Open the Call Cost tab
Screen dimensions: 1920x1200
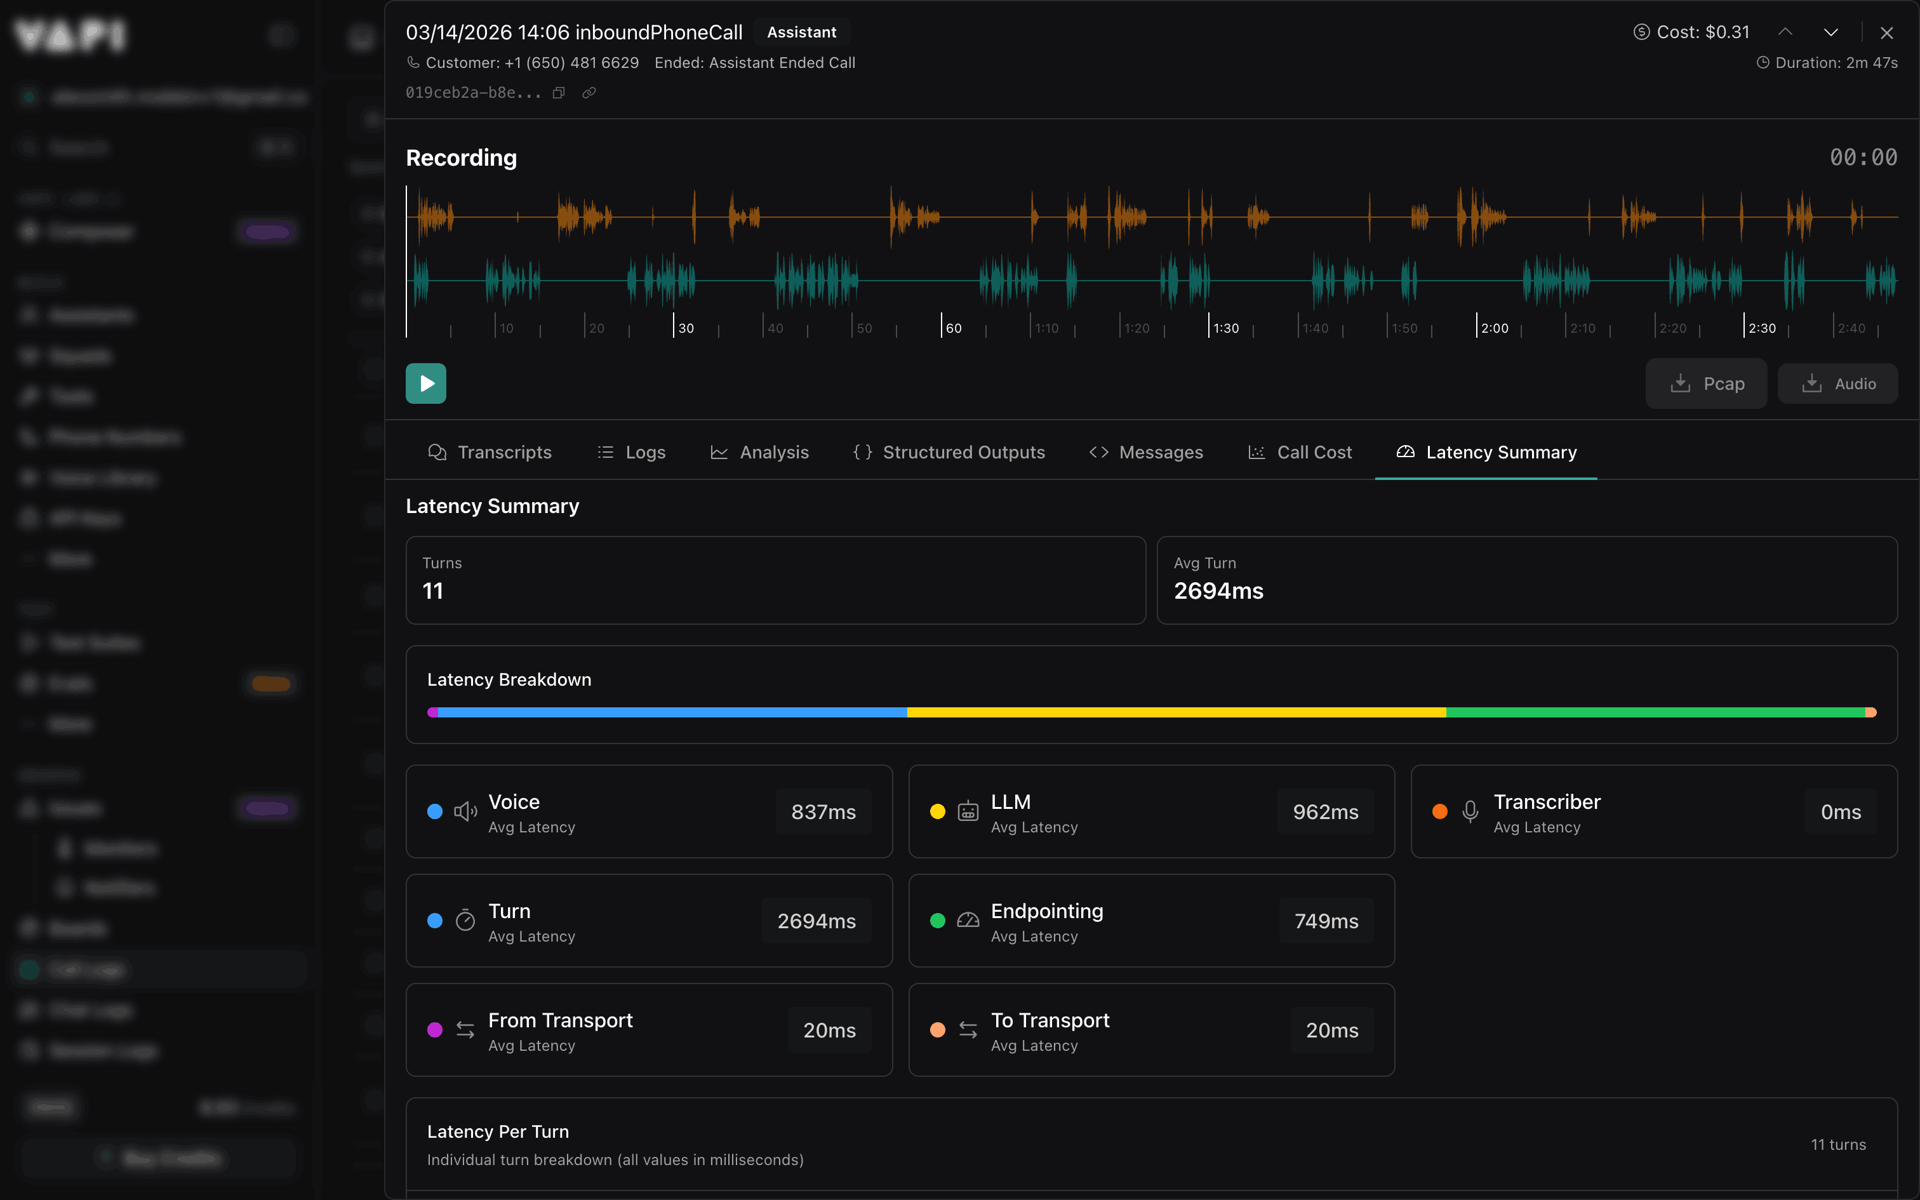(1300, 452)
